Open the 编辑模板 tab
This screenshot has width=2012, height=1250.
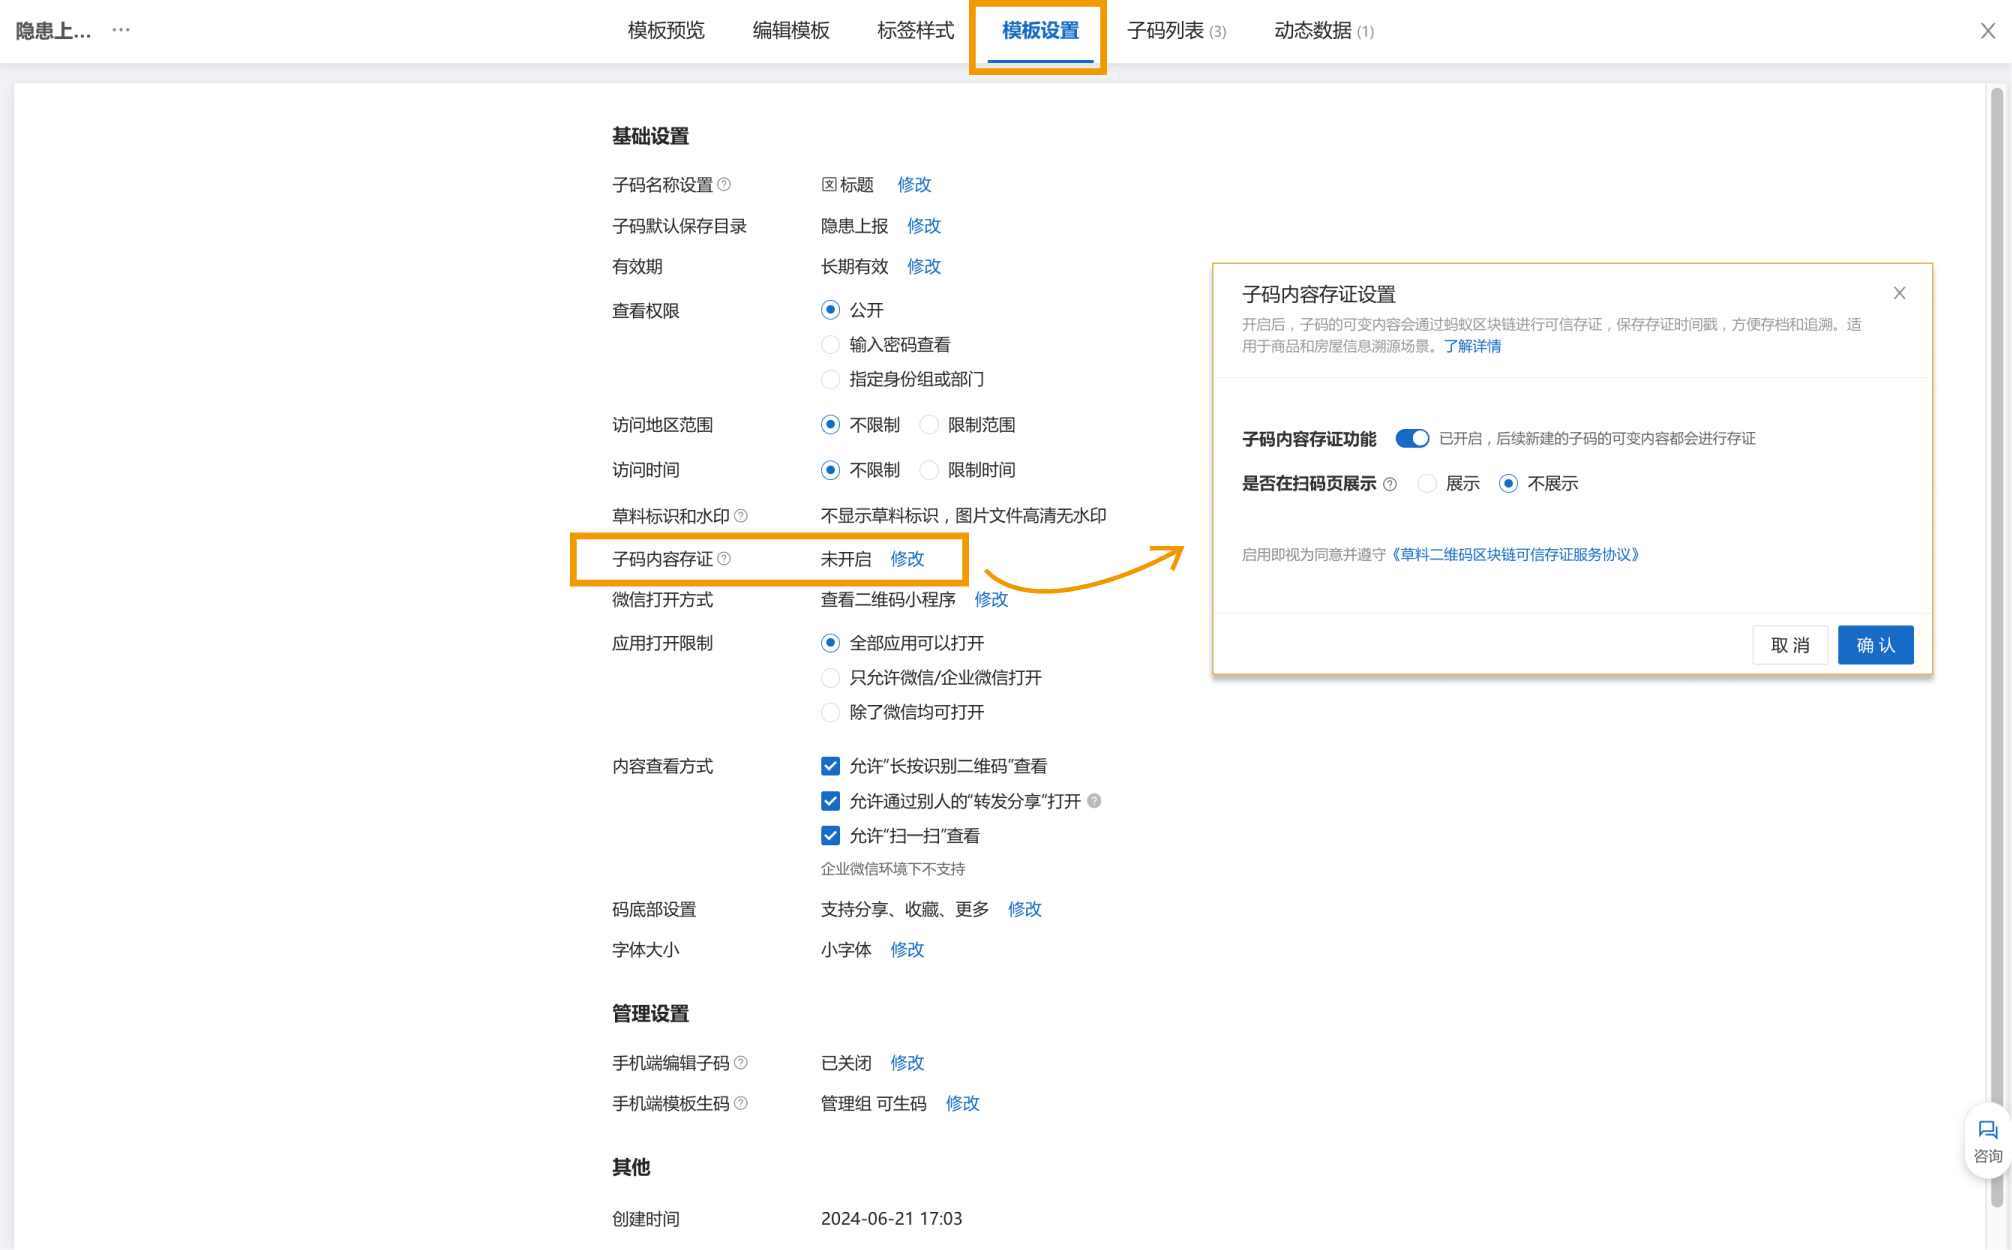pos(790,31)
